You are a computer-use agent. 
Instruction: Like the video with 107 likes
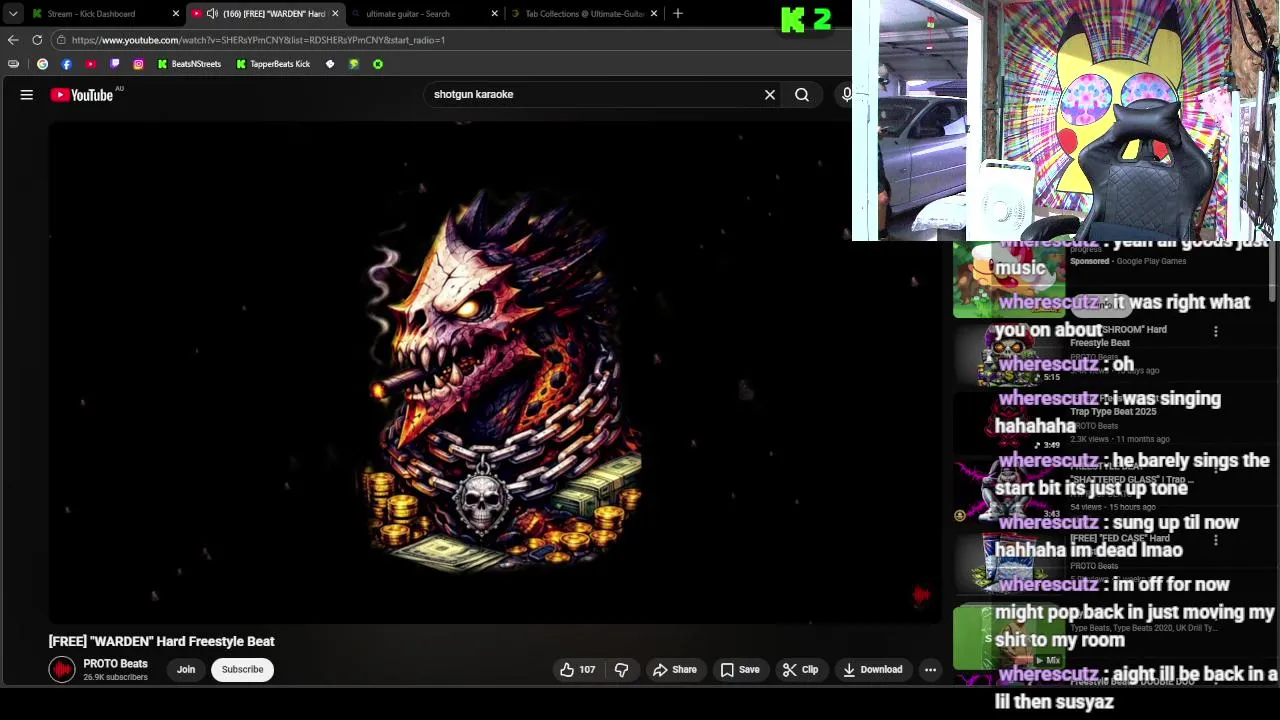[x=578, y=670]
